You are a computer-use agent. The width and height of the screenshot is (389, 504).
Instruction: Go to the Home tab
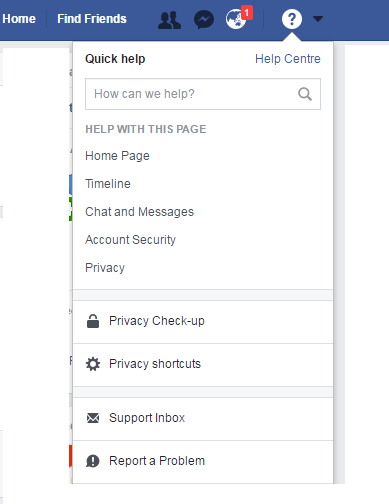click(x=19, y=19)
